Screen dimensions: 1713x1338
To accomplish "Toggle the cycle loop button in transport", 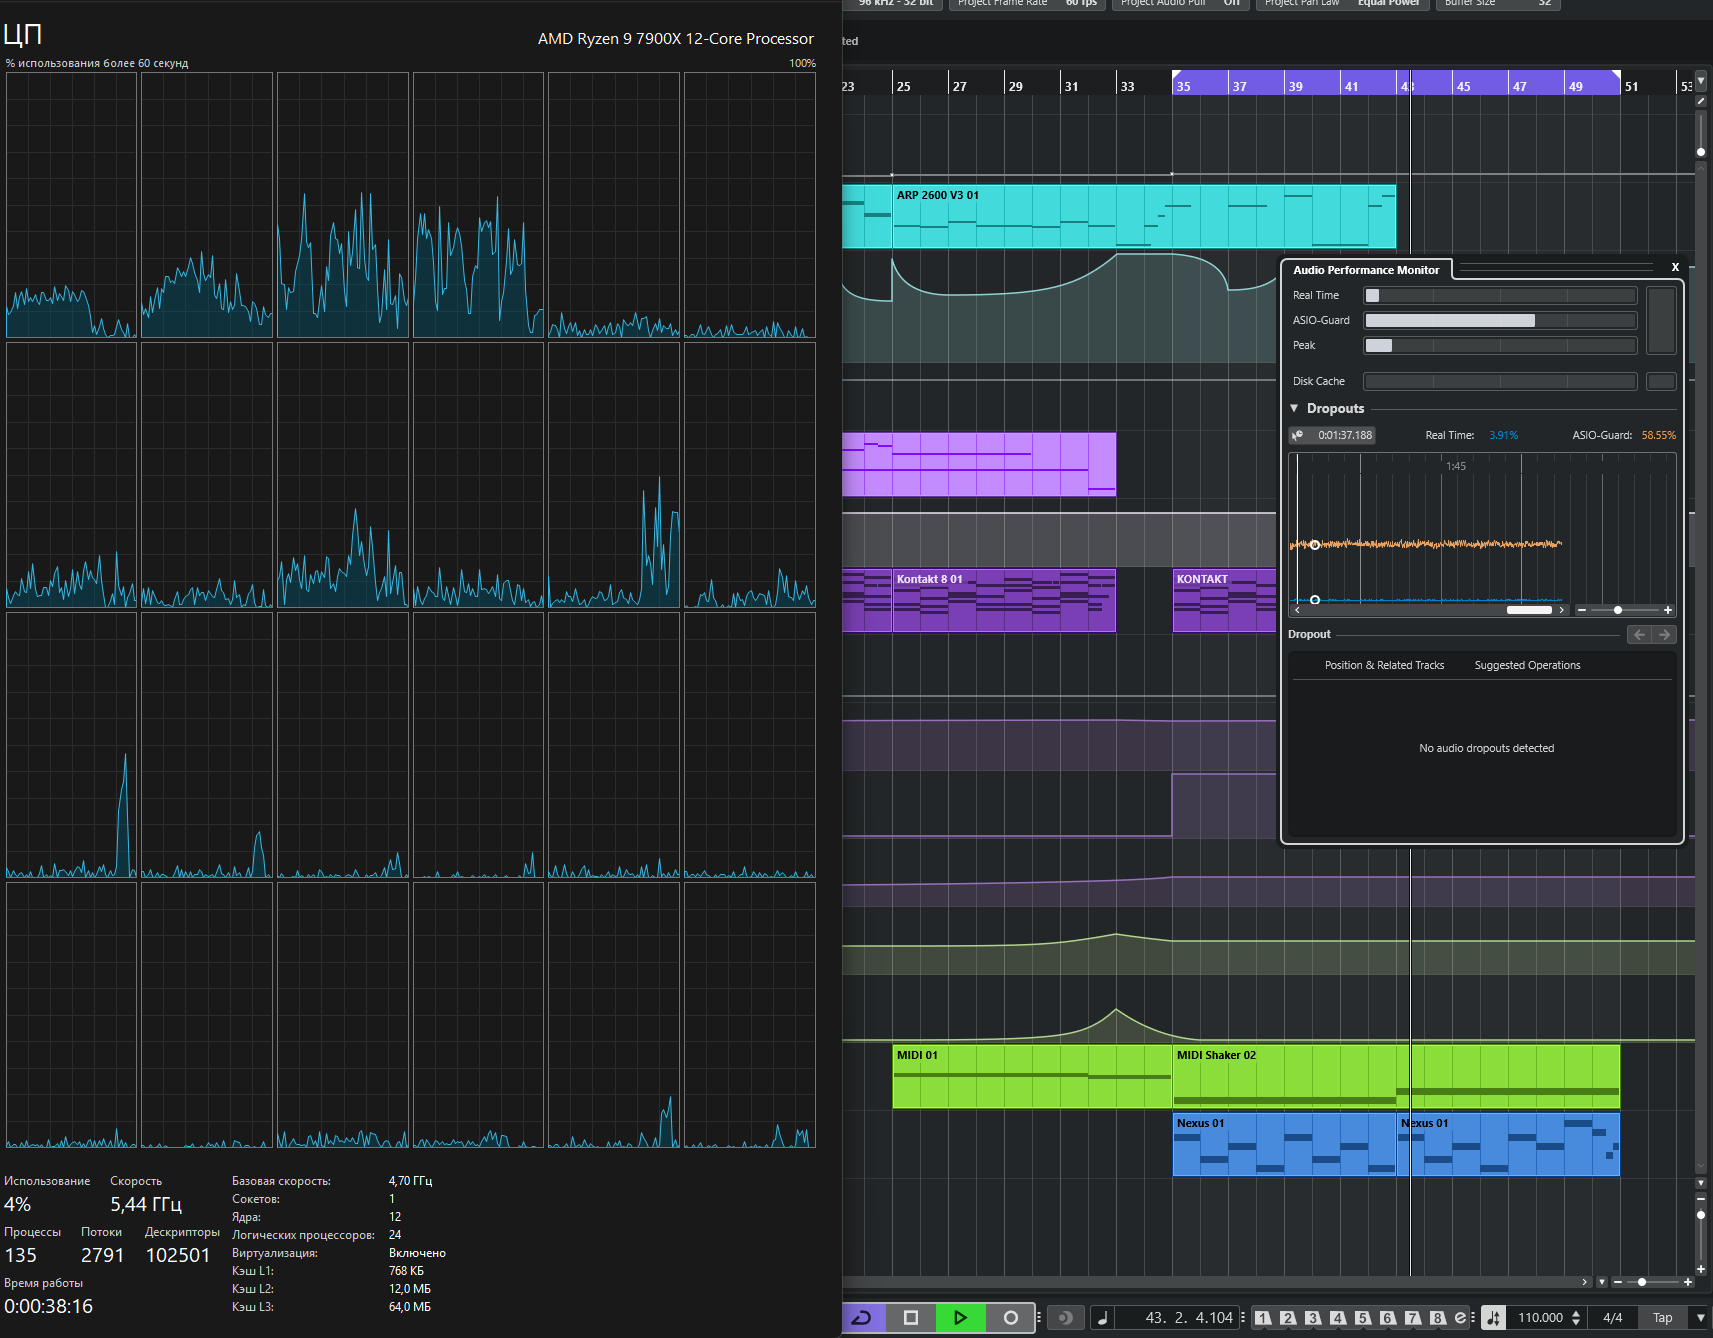I will coord(862,1318).
